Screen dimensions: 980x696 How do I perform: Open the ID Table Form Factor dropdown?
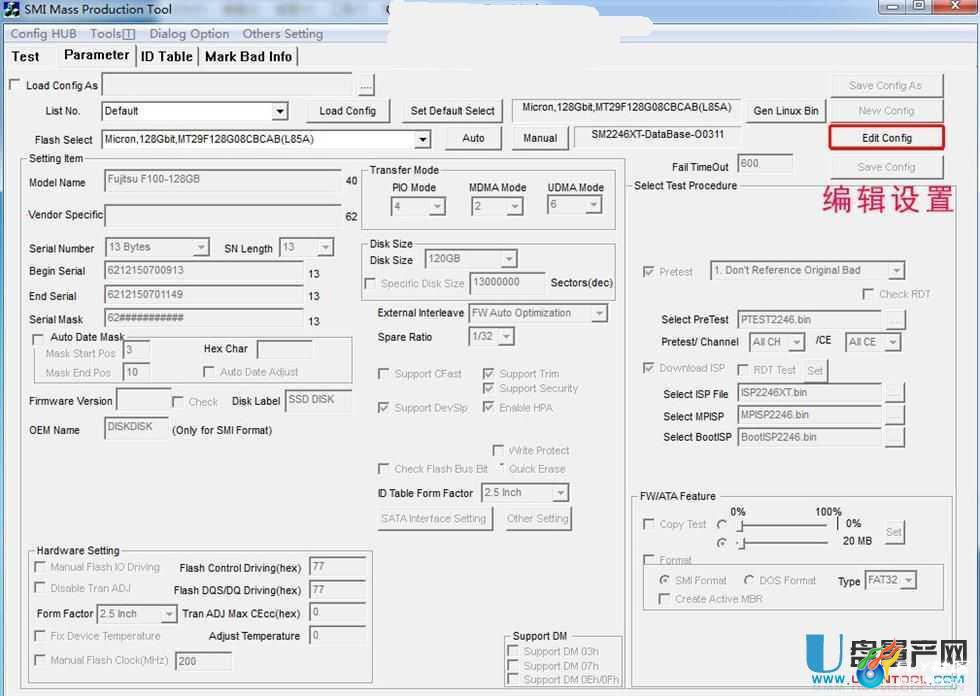560,493
